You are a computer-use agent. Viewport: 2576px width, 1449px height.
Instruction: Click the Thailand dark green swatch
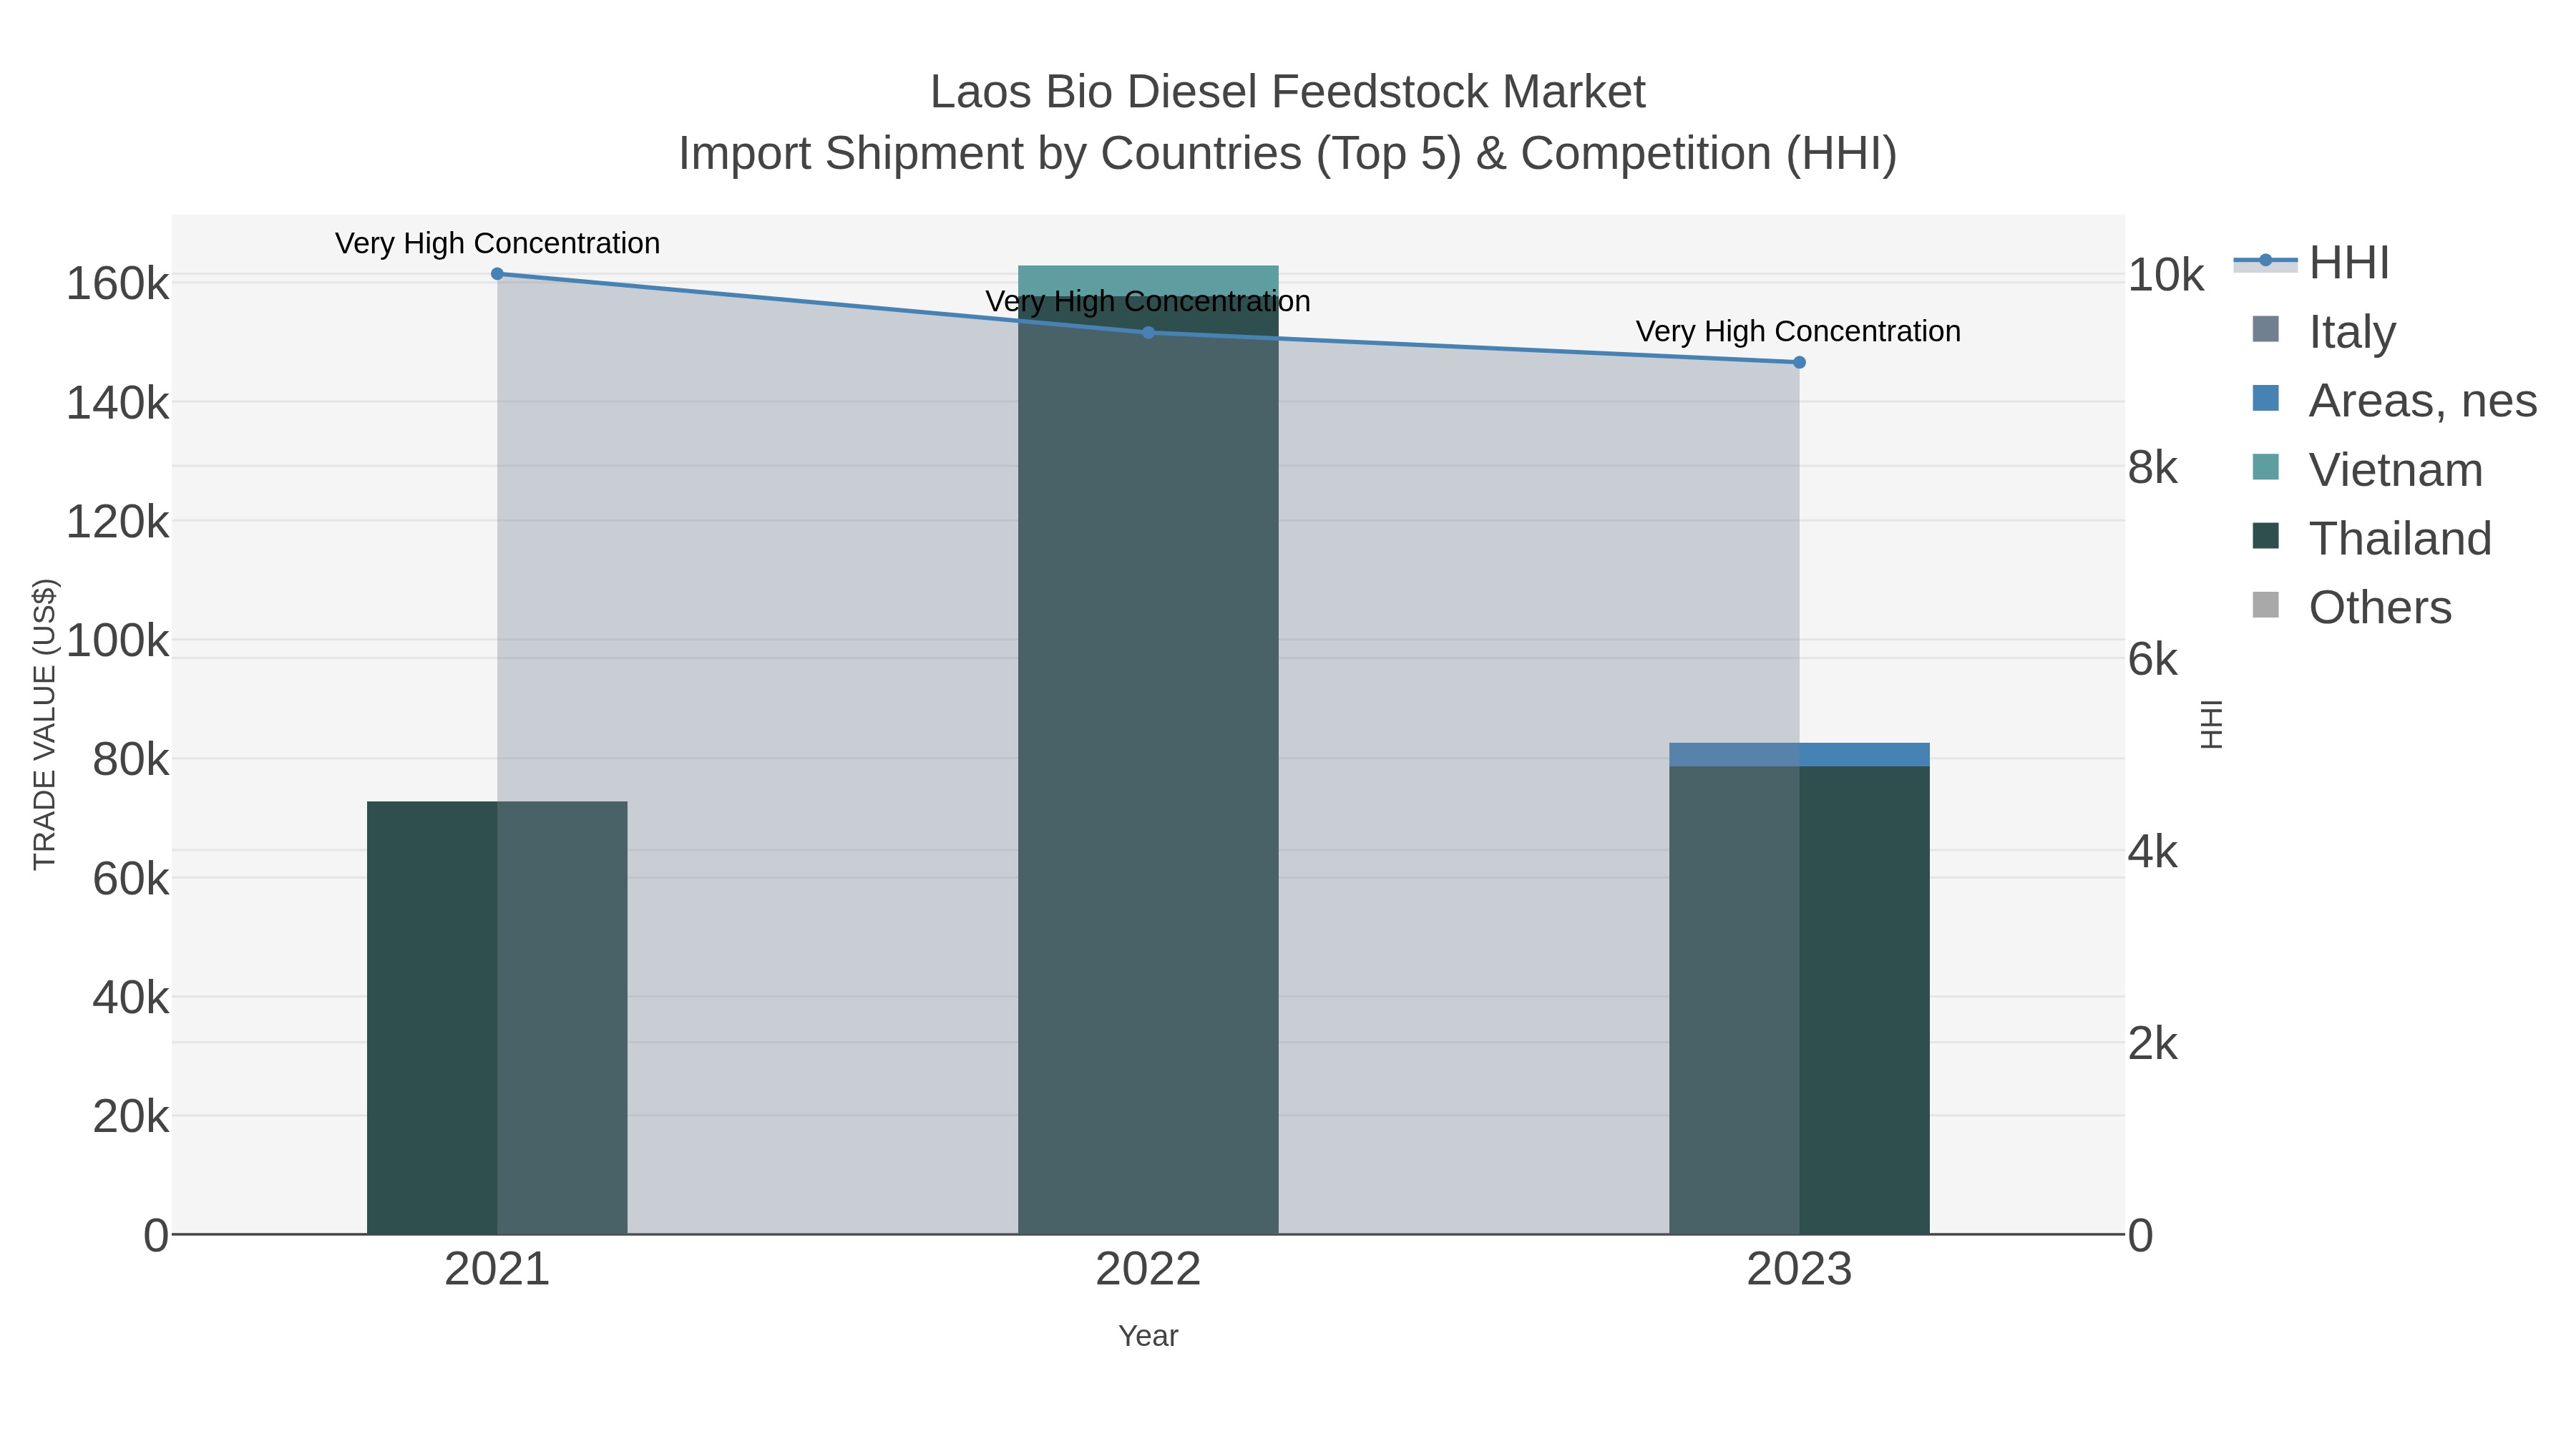(2266, 536)
